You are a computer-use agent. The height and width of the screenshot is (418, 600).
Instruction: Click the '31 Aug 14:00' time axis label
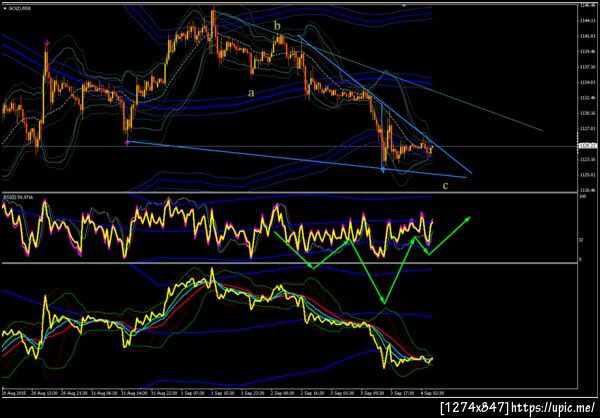[132, 393]
